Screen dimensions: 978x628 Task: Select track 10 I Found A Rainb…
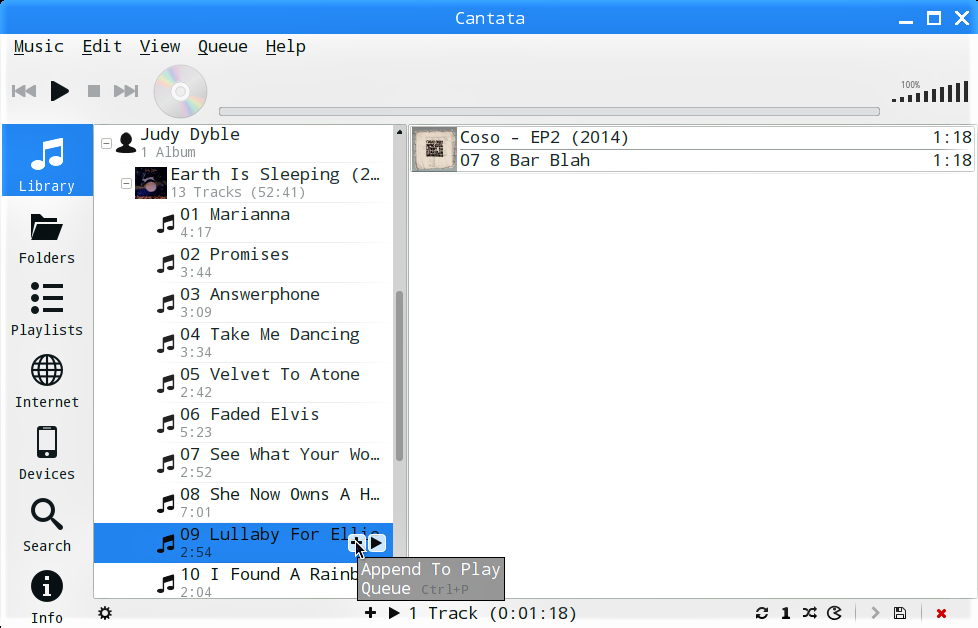(x=243, y=582)
